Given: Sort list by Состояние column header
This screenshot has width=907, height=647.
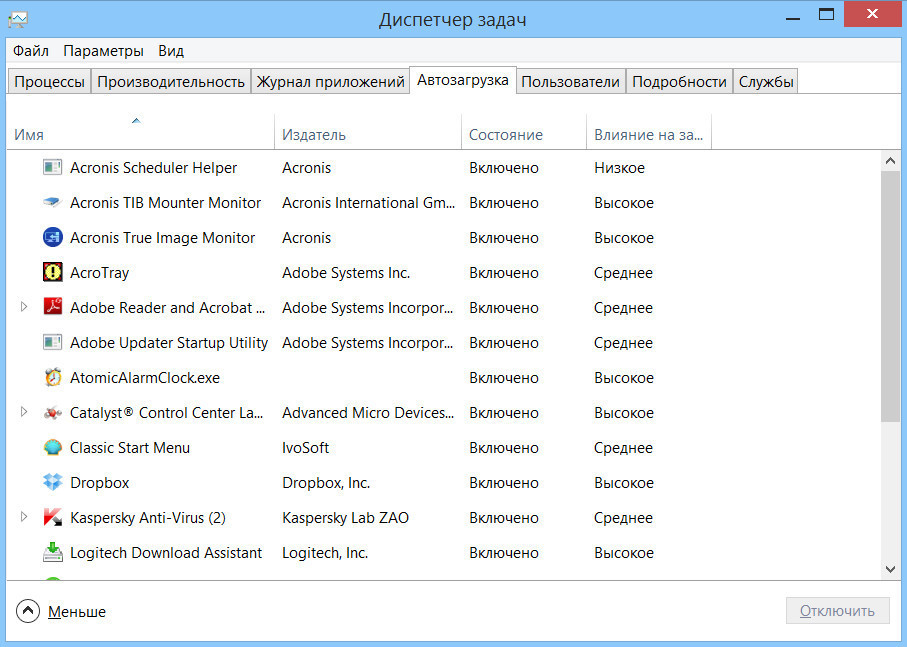Looking at the screenshot, I should (x=506, y=134).
